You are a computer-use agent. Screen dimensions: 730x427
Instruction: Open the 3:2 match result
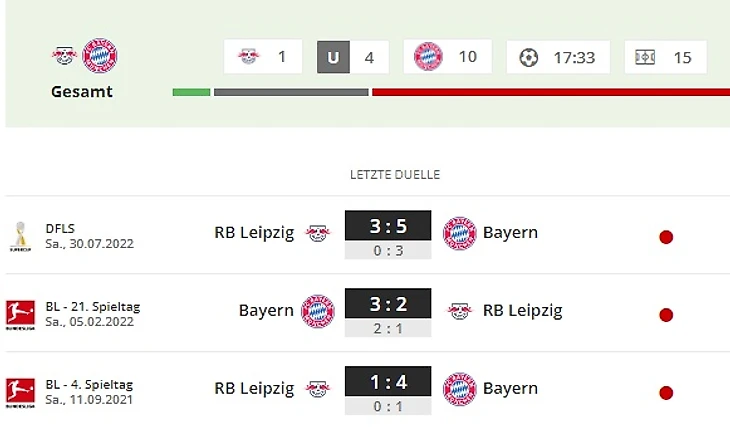(388, 304)
